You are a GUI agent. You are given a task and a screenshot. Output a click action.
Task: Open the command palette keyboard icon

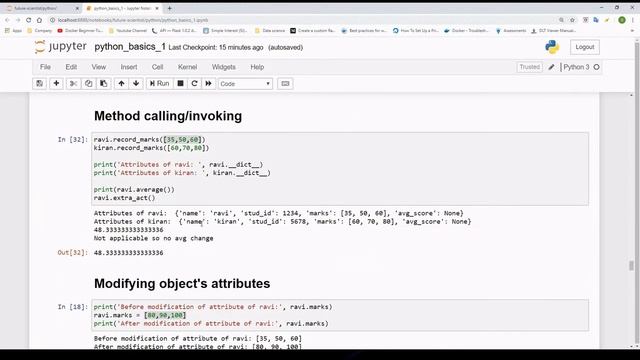(285, 84)
